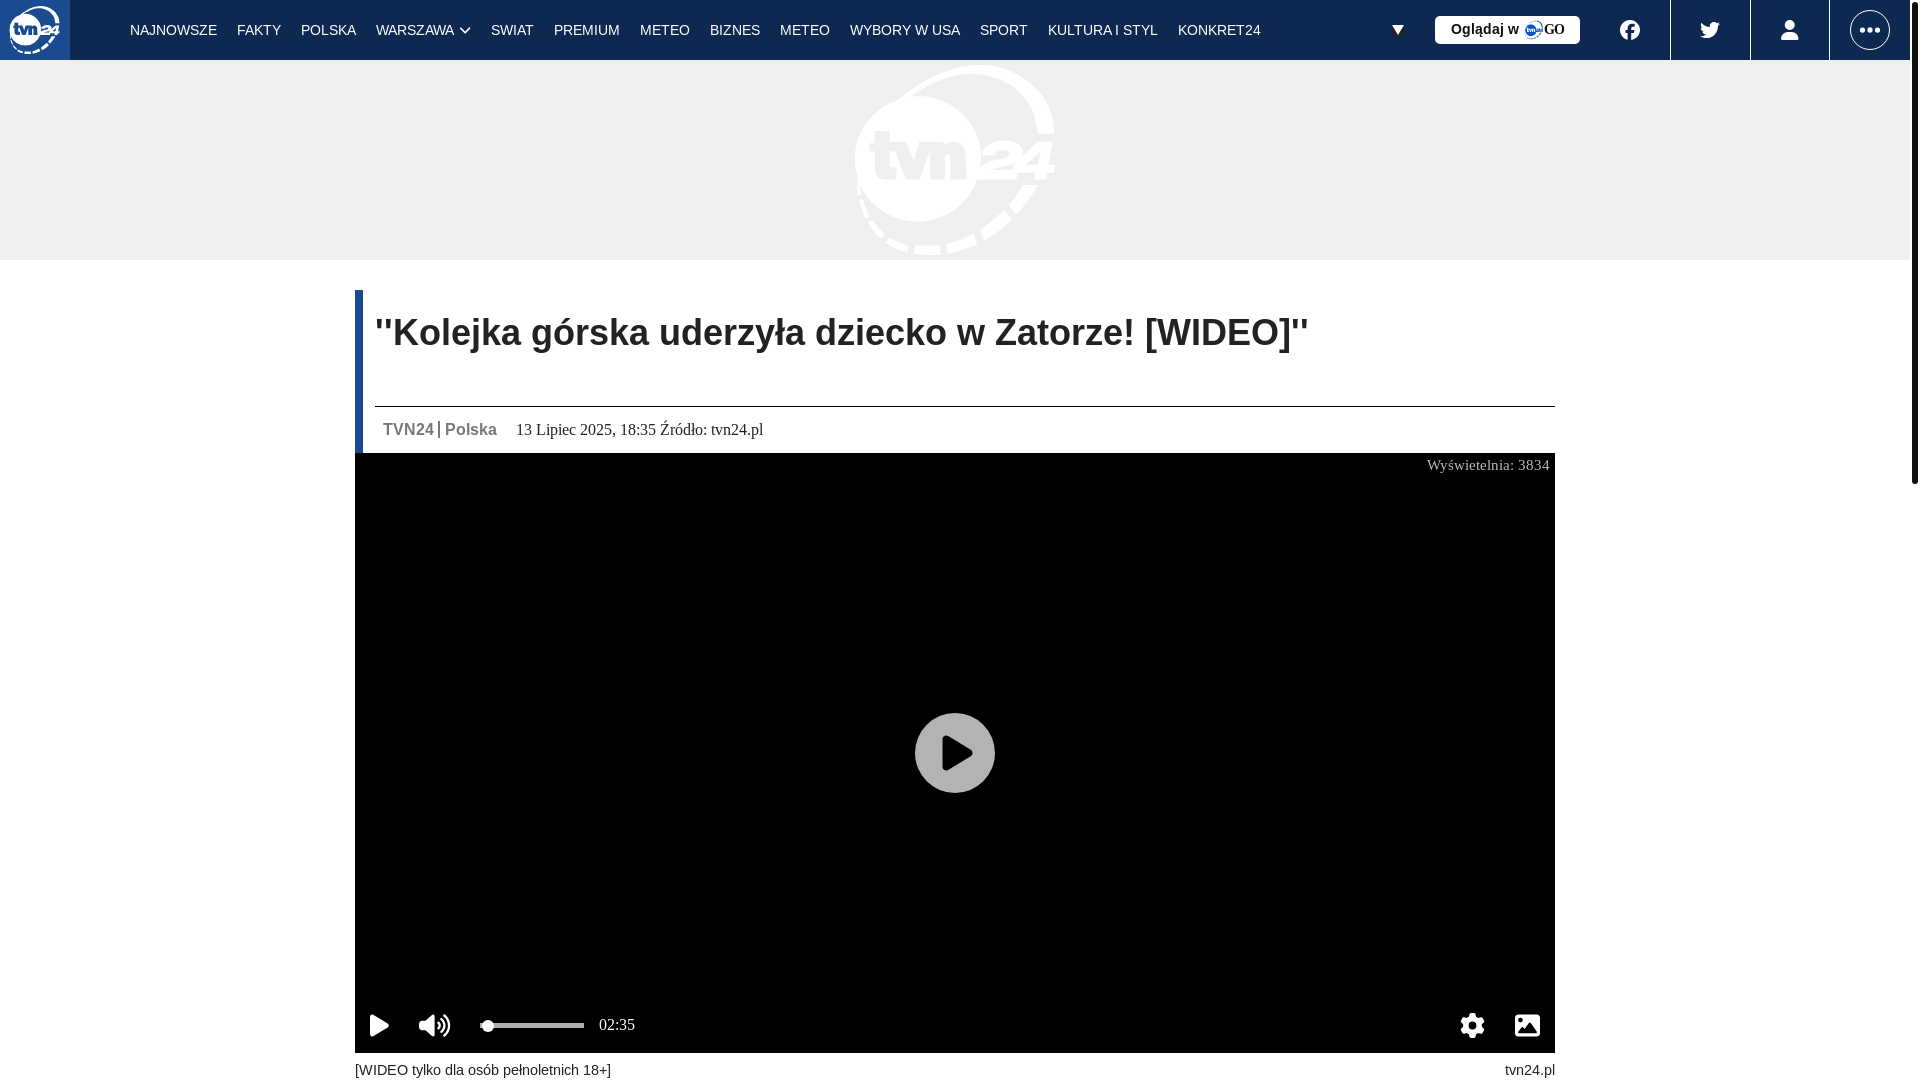The width and height of the screenshot is (1920, 1080).
Task: Expand hidden nav items with triangle arrow
Action: coord(1398,30)
